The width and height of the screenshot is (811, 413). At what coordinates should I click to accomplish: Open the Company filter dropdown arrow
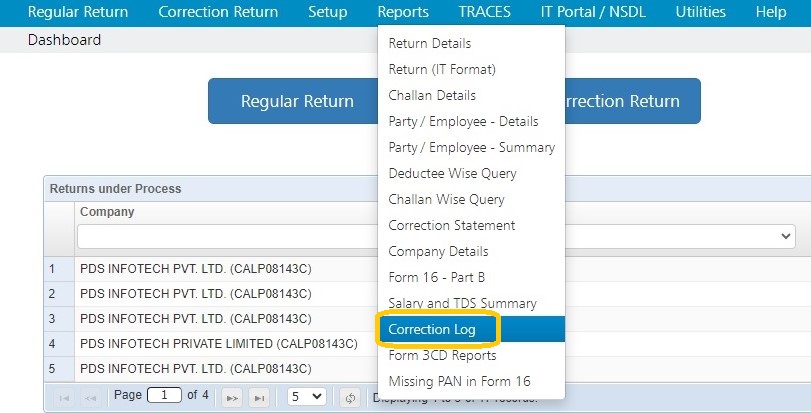click(x=786, y=236)
